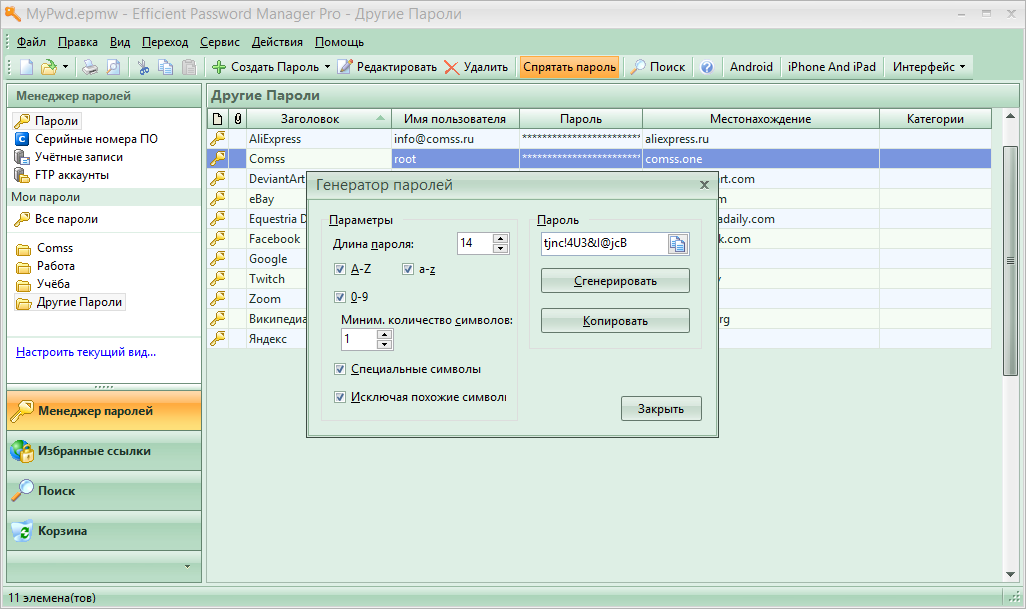
Task: Click the Копировать button
Action: (615, 321)
